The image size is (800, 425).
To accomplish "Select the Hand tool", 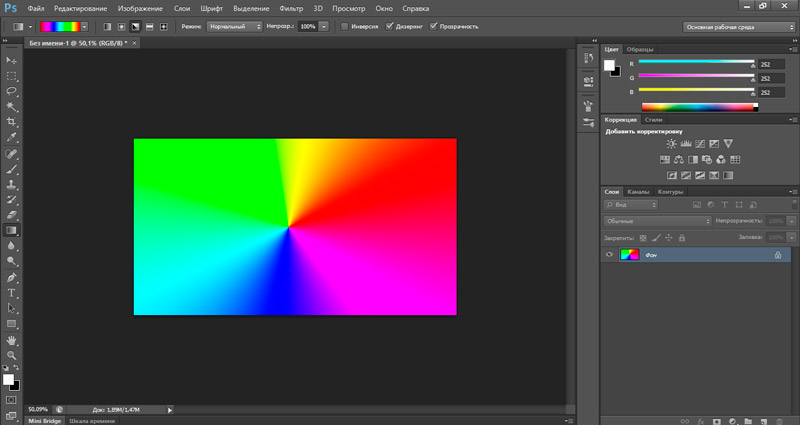I will click(x=12, y=340).
